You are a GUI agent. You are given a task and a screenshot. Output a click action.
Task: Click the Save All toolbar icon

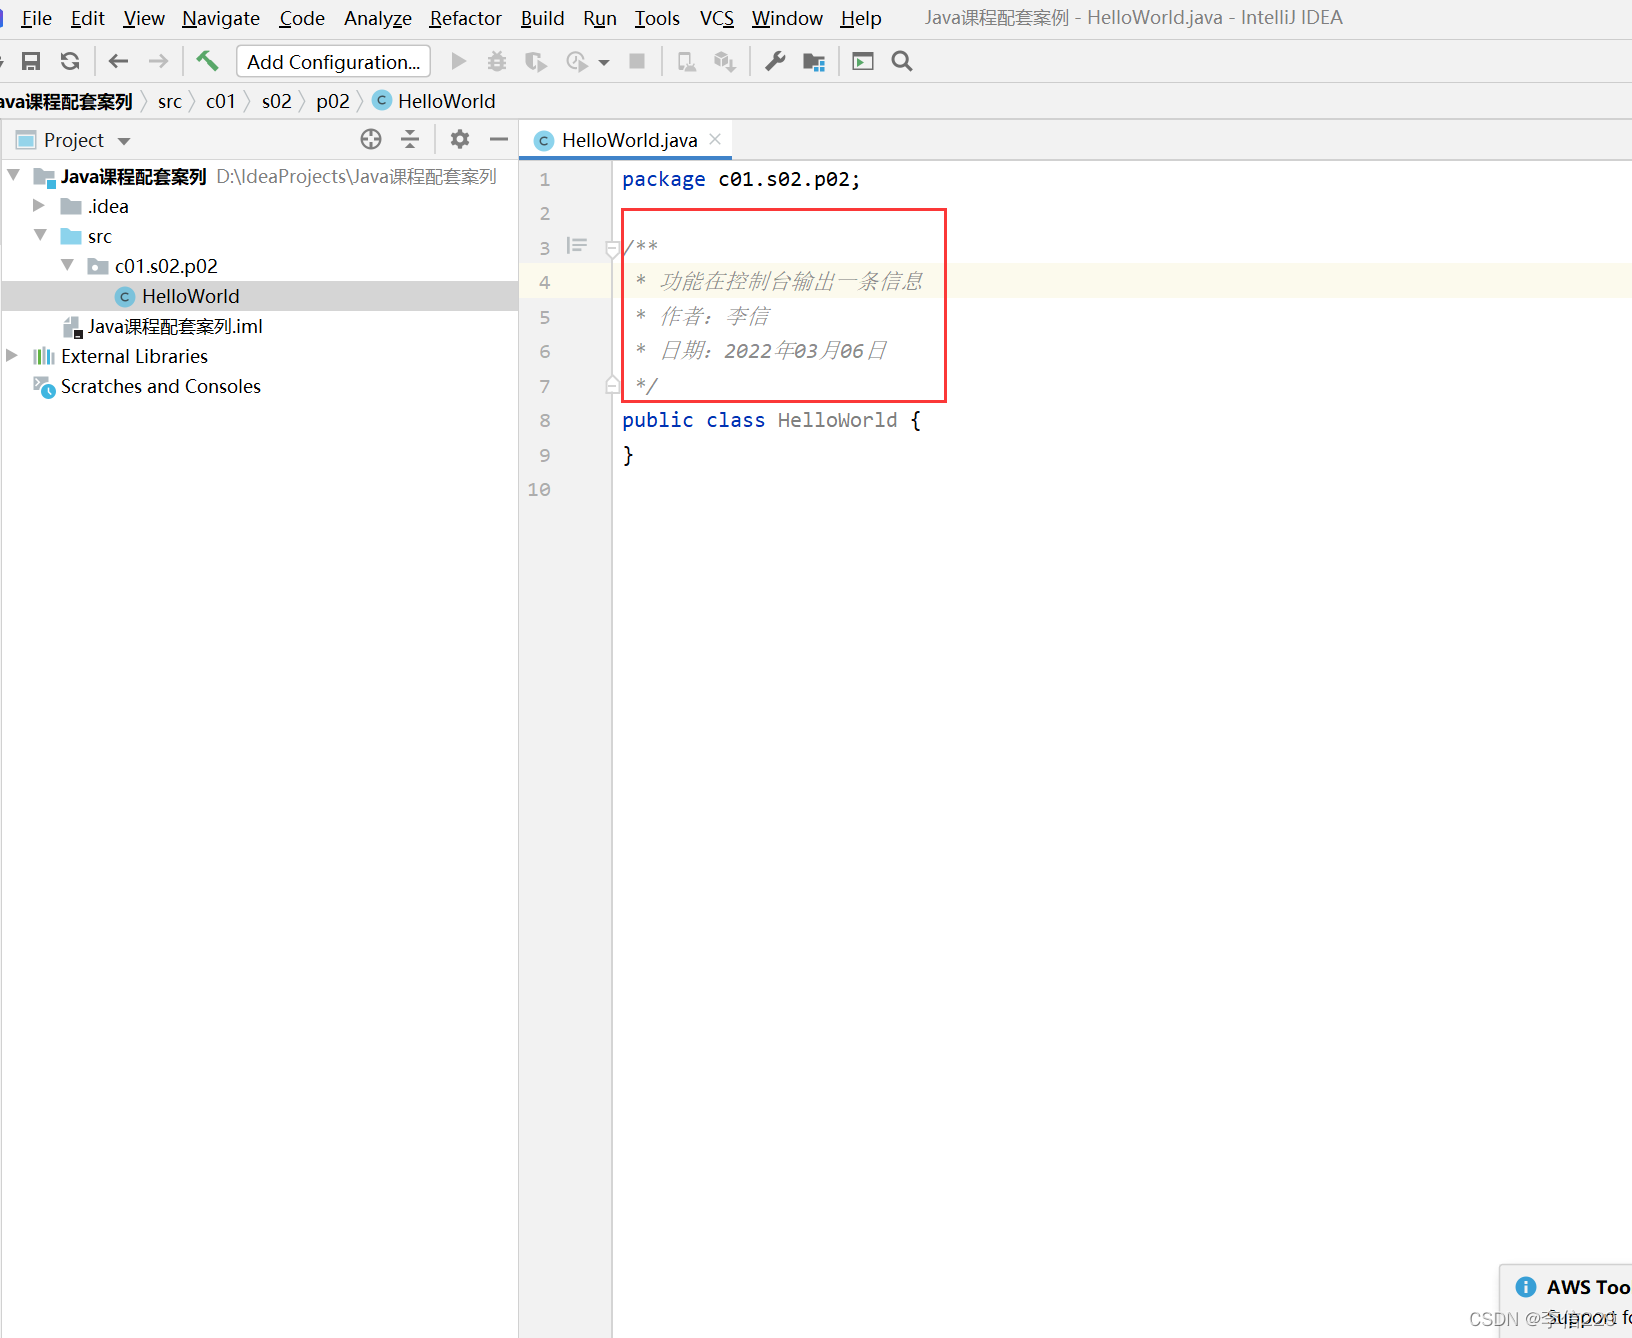(31, 62)
